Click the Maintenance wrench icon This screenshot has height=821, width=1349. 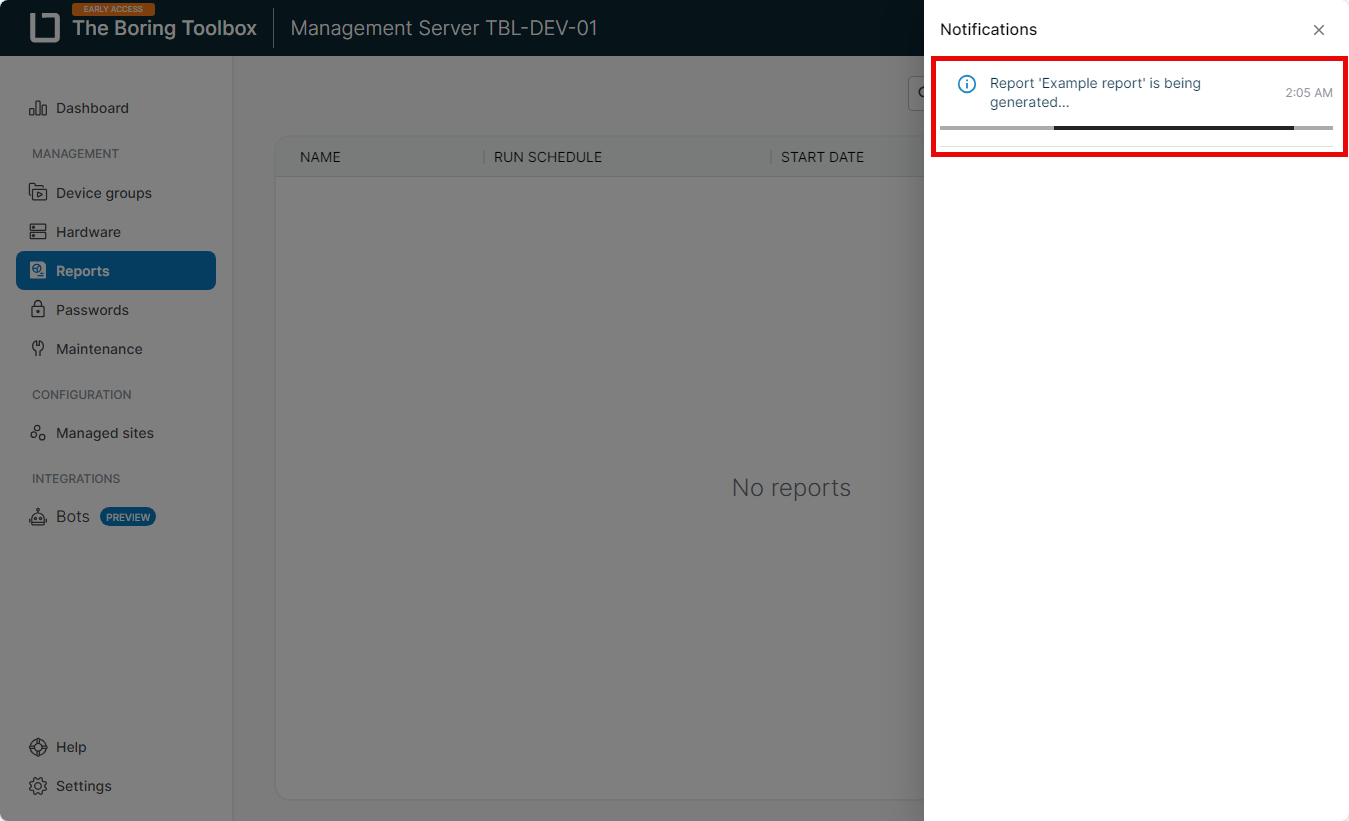click(38, 349)
